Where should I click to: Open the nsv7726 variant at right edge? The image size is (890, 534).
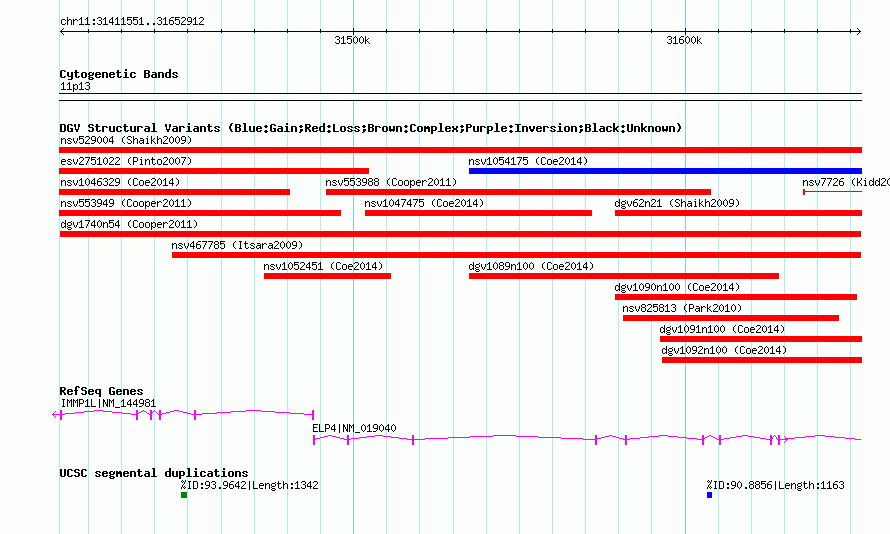click(x=833, y=192)
